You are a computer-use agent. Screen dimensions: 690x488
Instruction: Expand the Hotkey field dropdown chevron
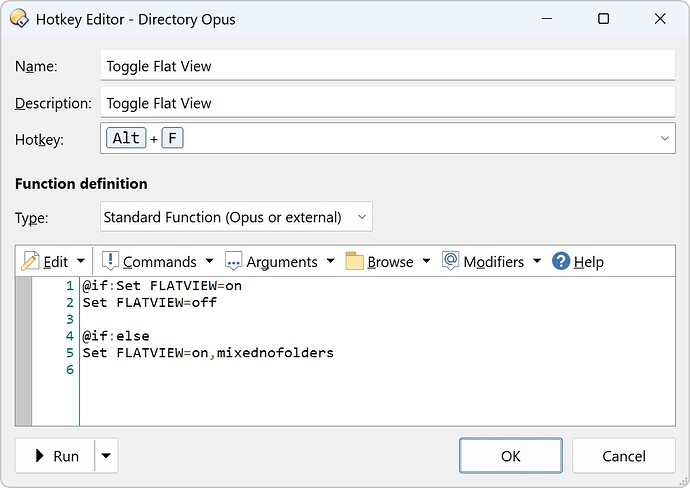[x=664, y=138]
